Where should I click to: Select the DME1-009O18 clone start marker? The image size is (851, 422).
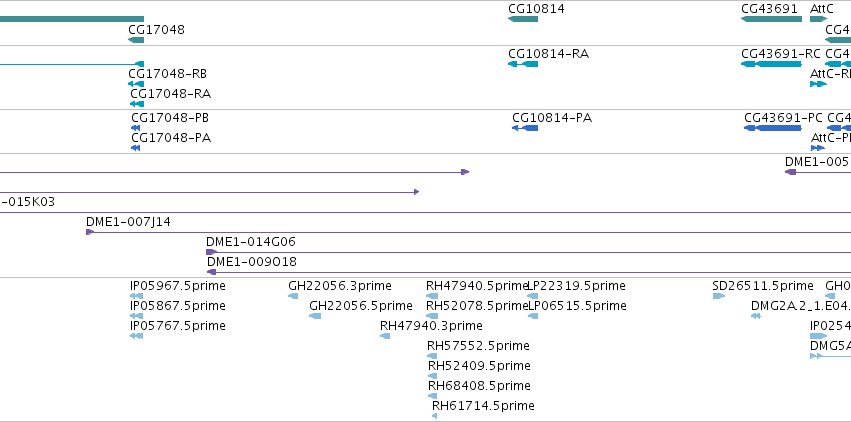click(212, 272)
